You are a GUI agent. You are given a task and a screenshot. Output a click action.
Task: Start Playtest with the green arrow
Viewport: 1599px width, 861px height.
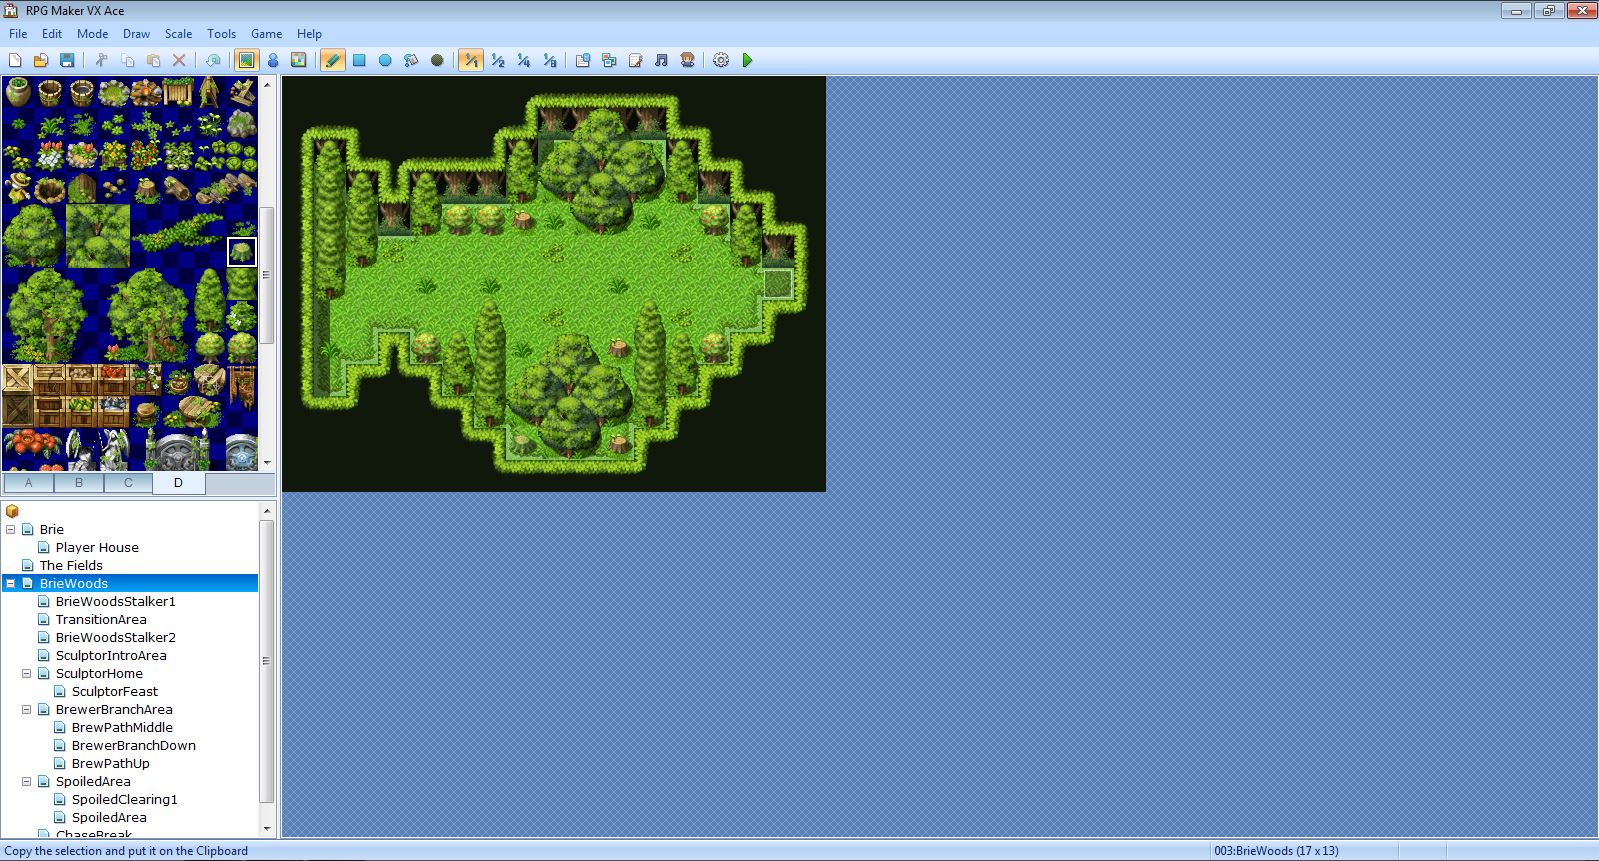(x=747, y=60)
